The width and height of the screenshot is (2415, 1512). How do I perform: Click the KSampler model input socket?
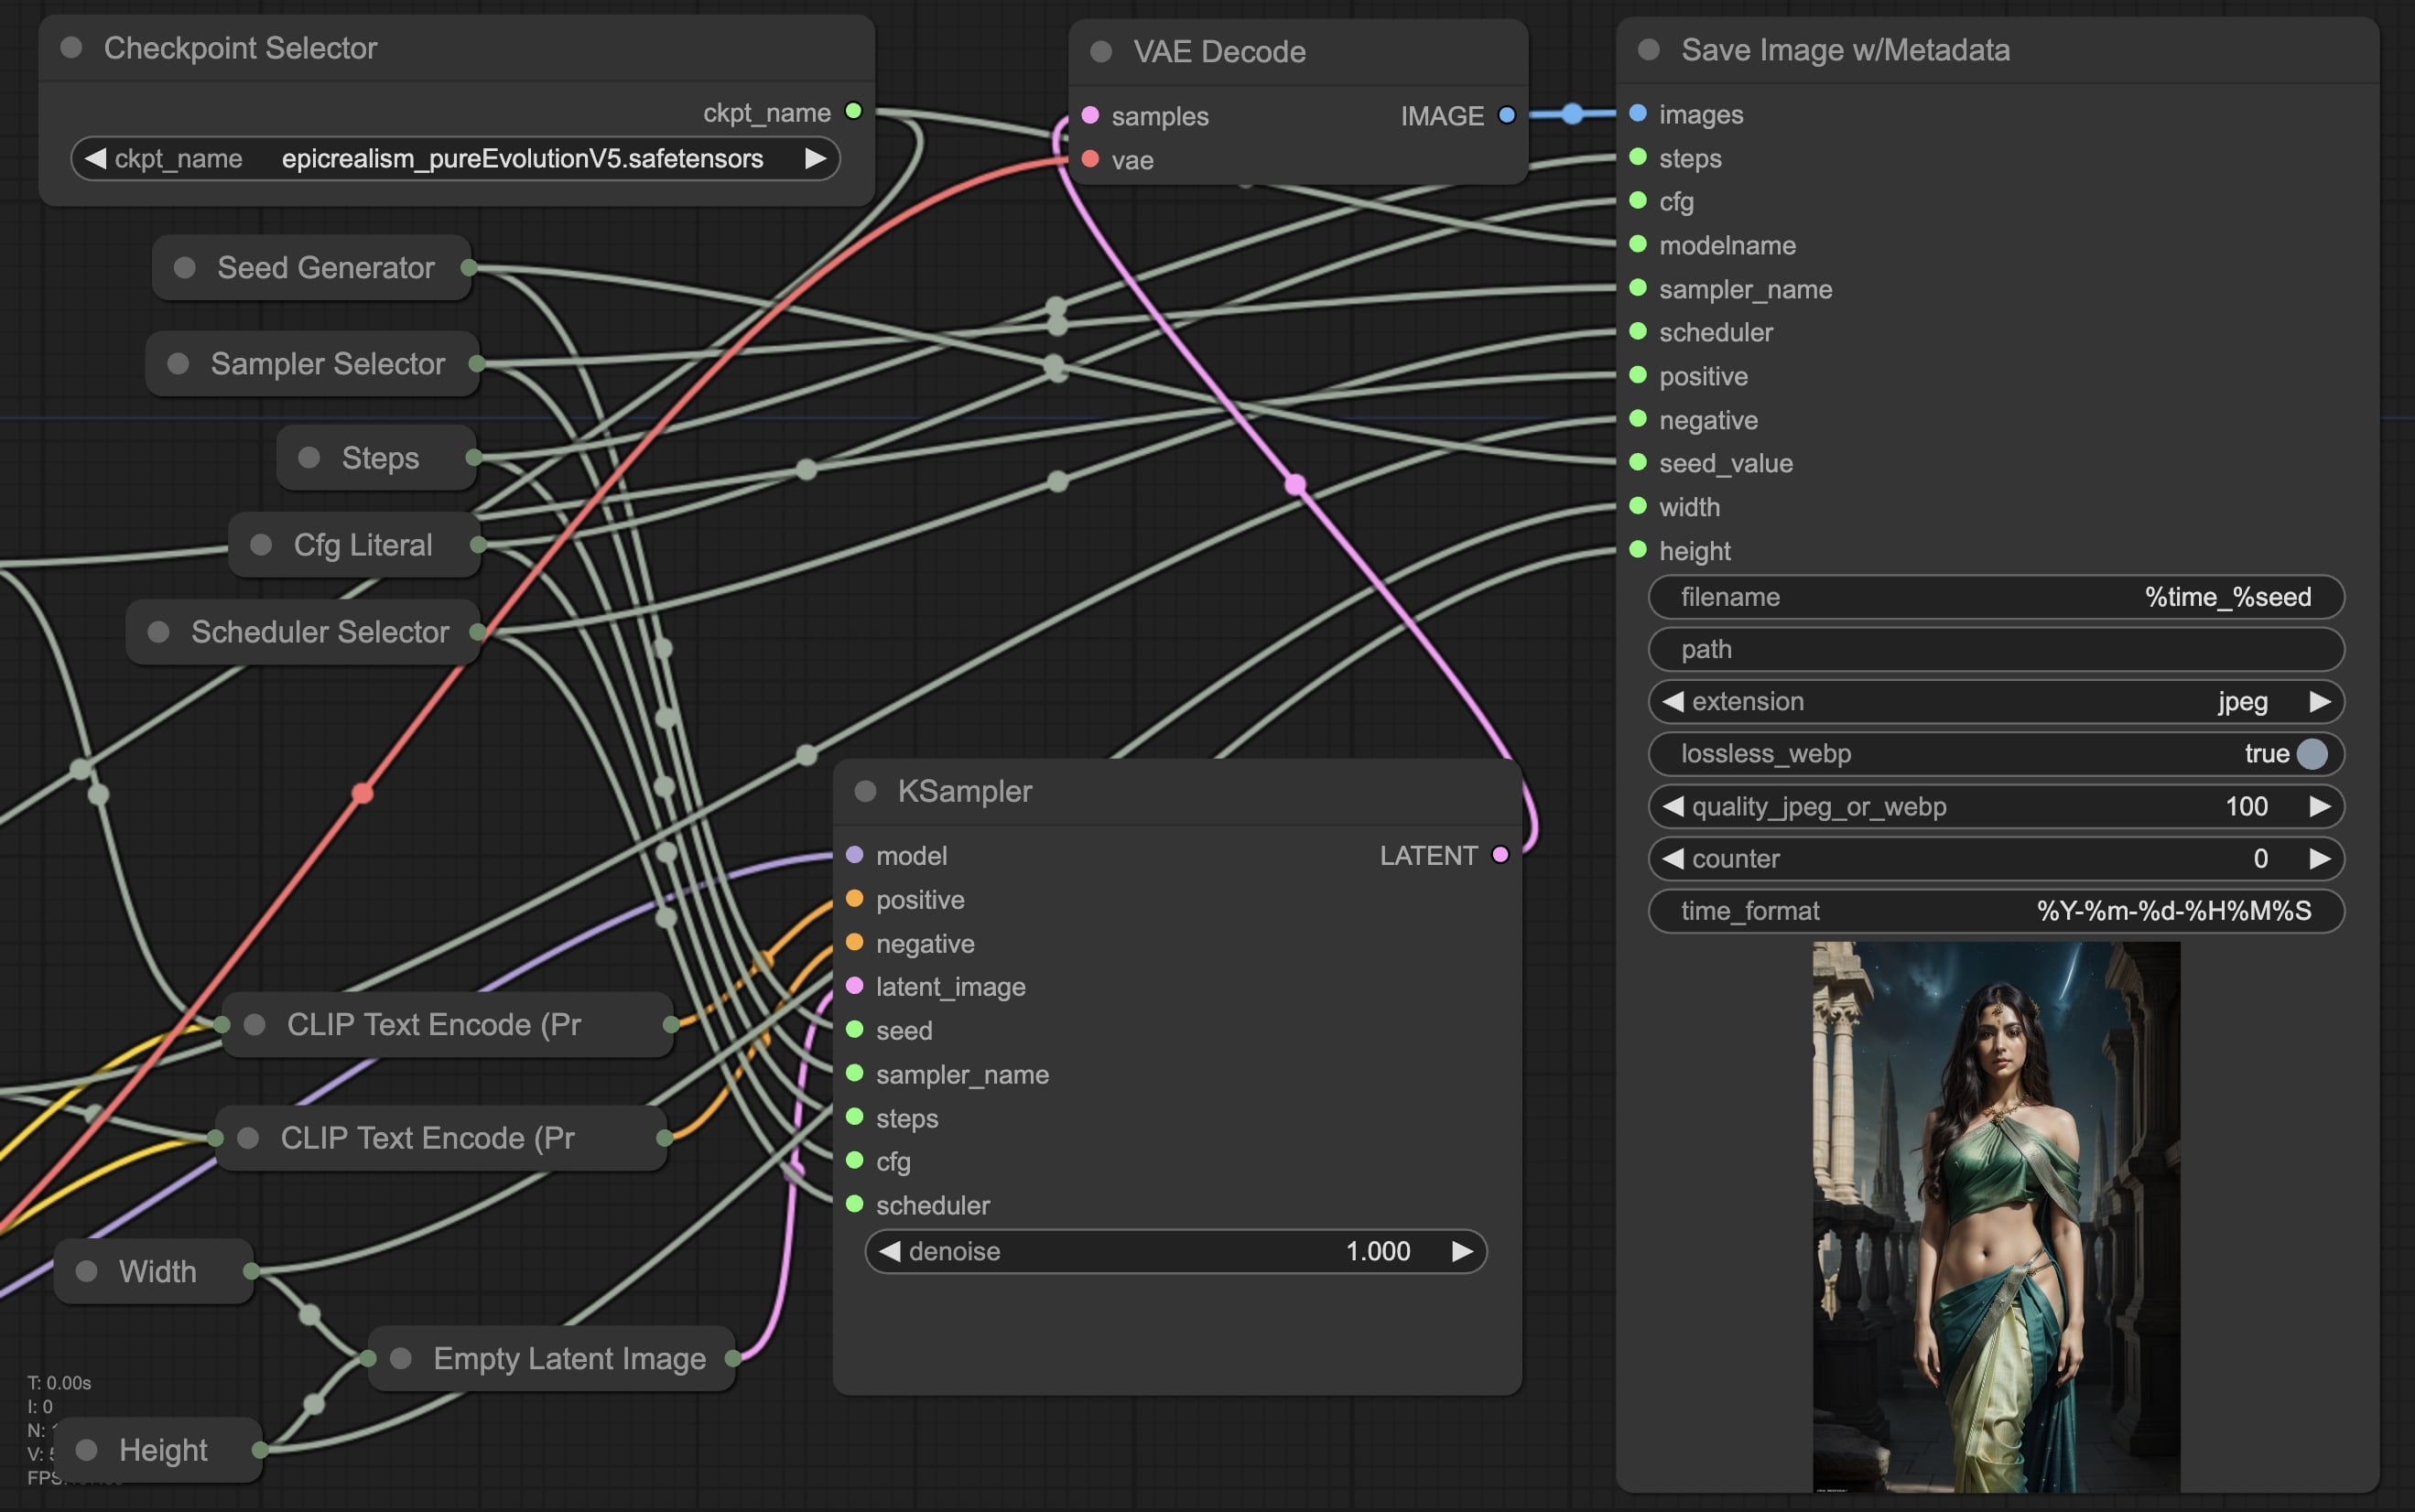coord(854,855)
